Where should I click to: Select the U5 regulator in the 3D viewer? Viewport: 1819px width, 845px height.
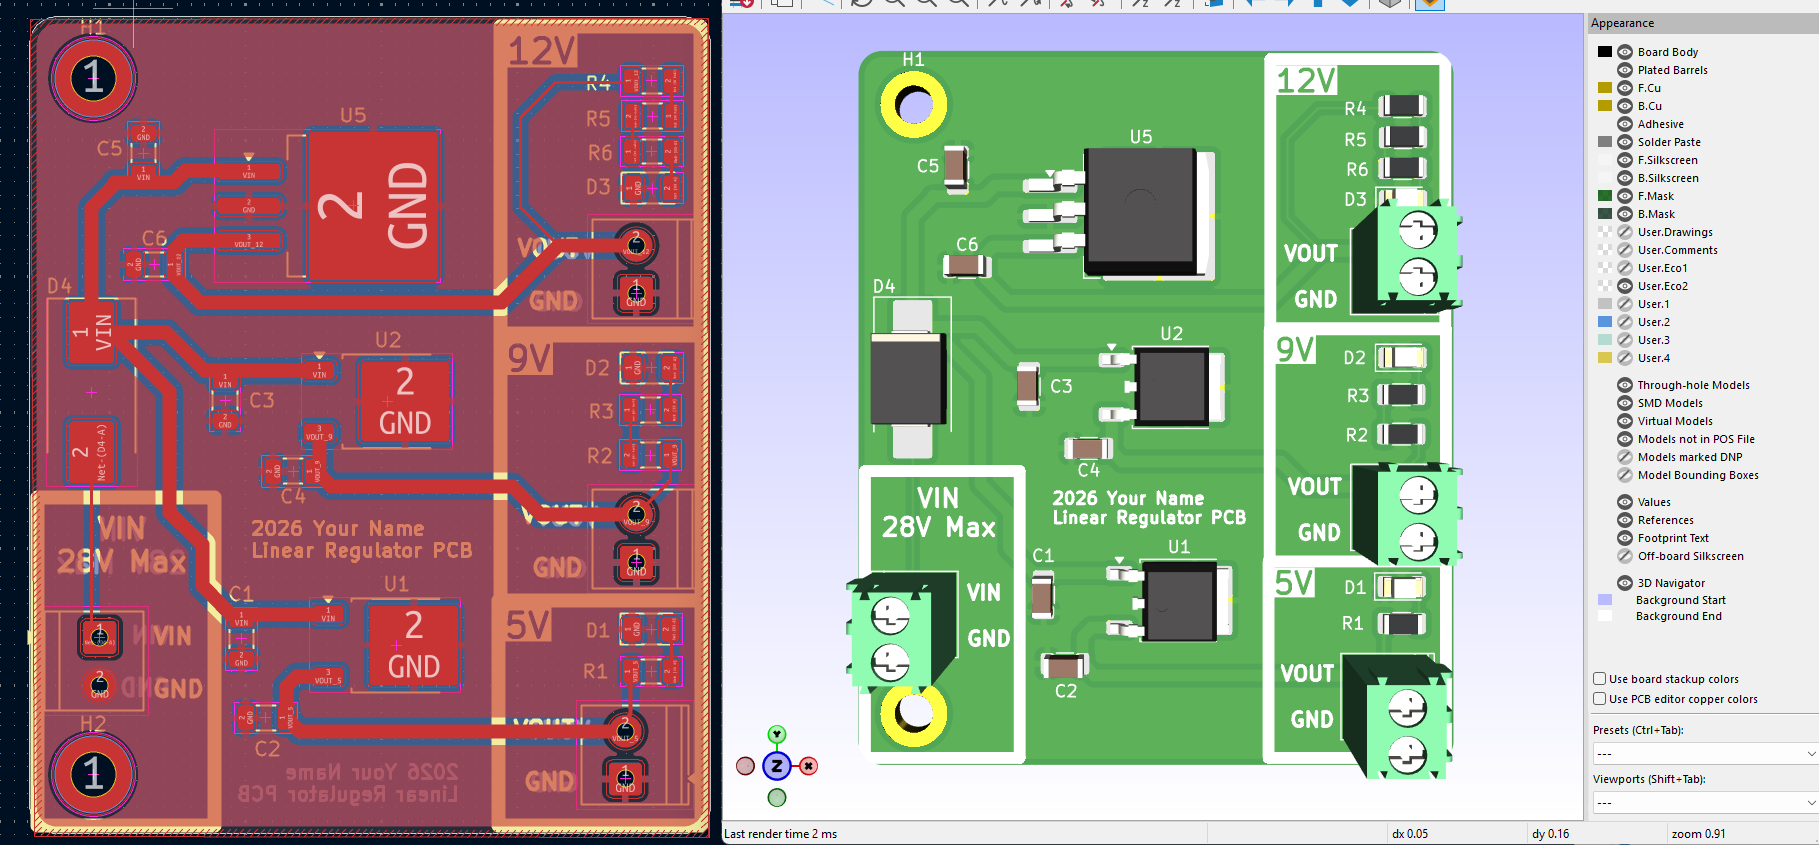(1140, 212)
